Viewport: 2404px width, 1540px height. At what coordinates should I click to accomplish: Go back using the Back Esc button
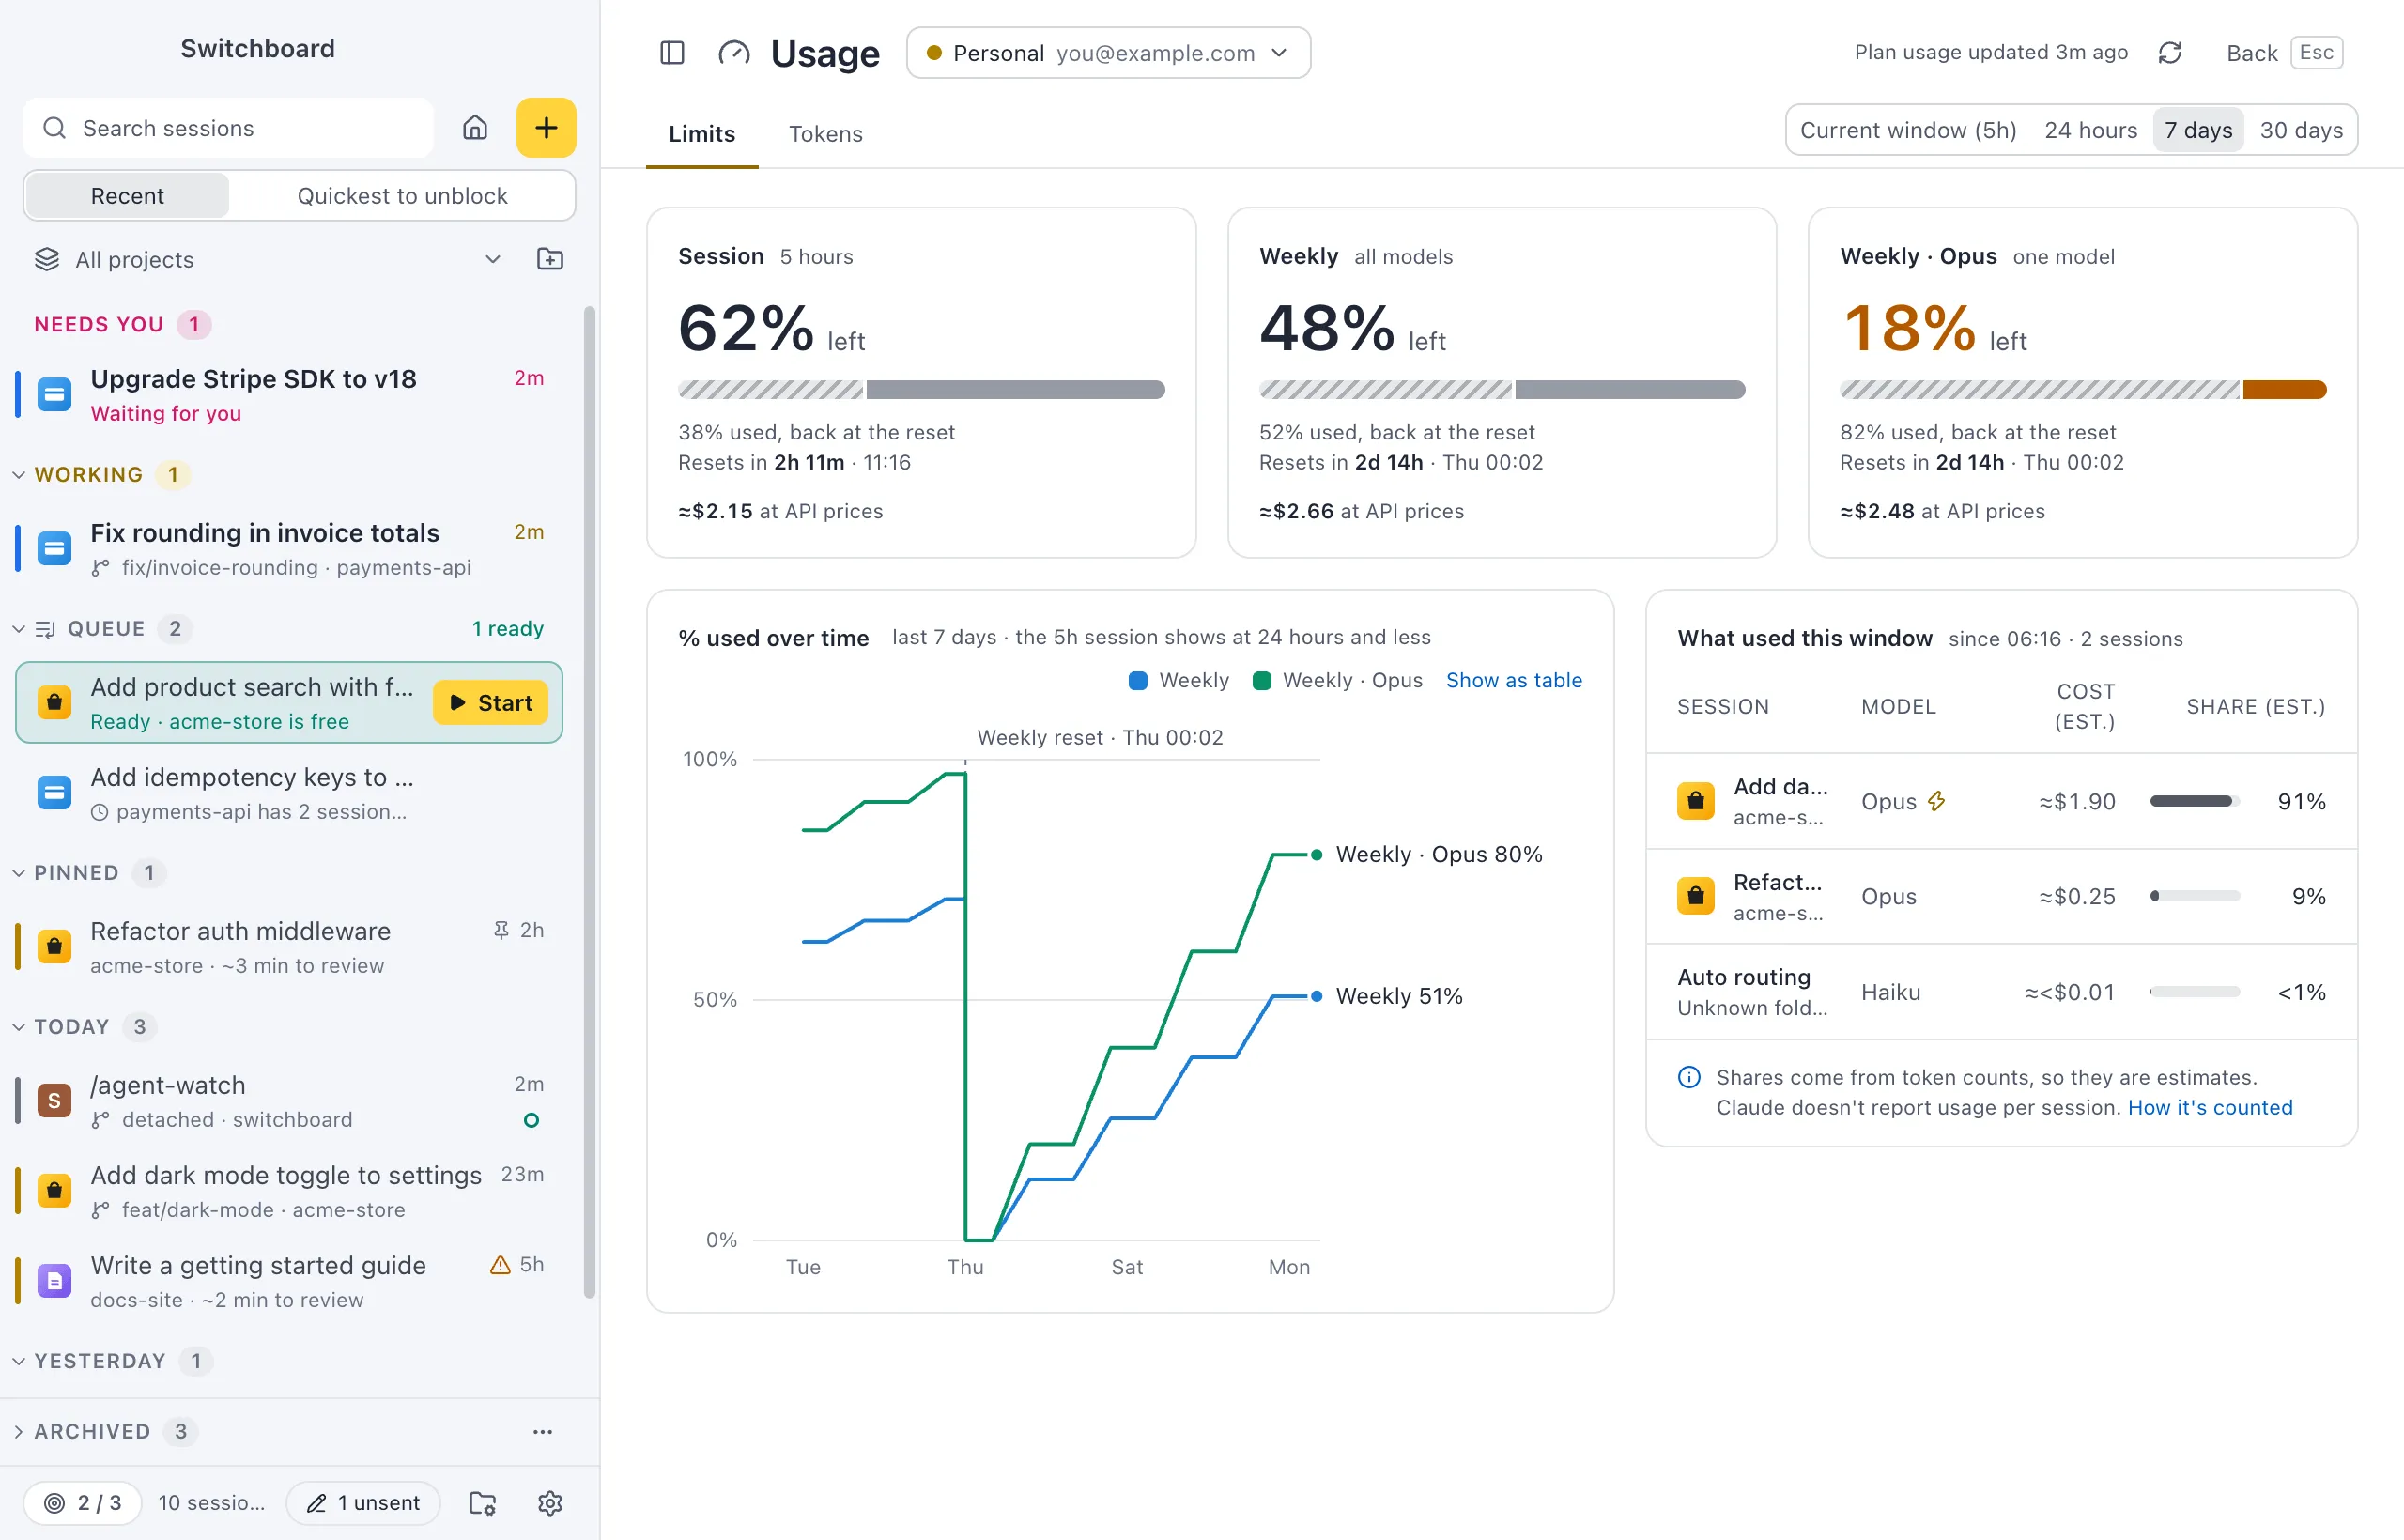pos(2283,53)
